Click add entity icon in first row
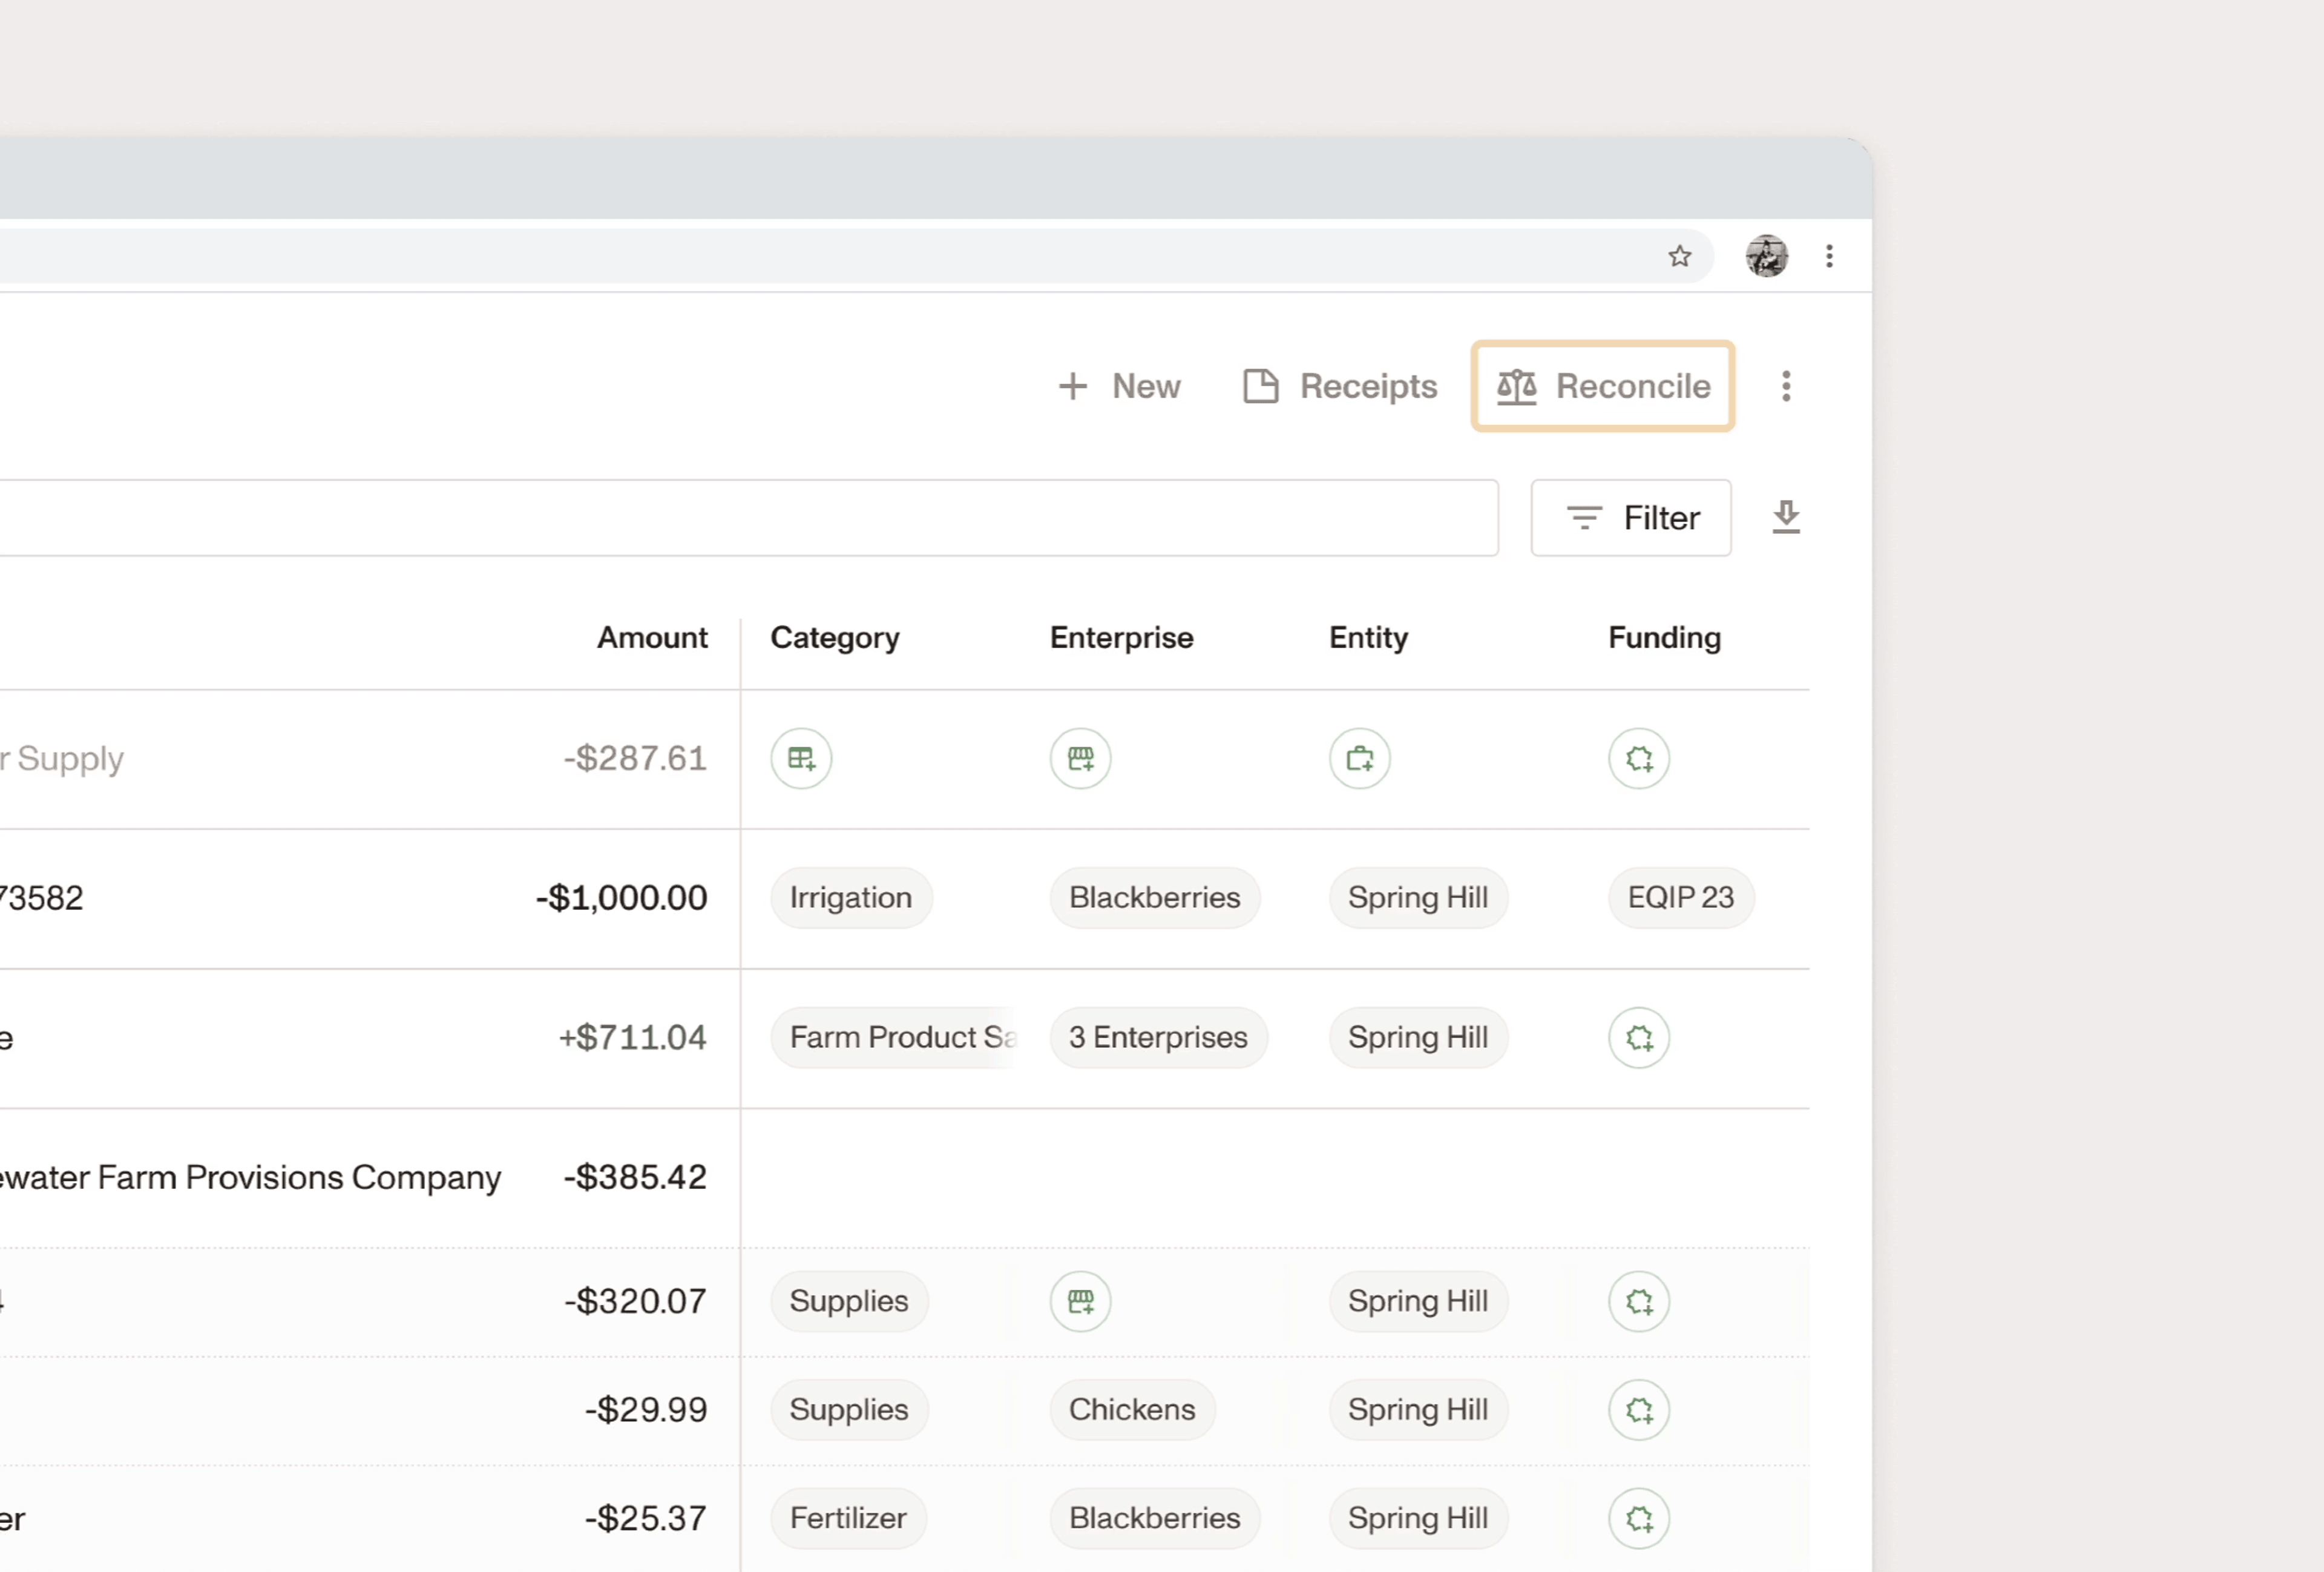This screenshot has width=2324, height=1572. [1359, 759]
